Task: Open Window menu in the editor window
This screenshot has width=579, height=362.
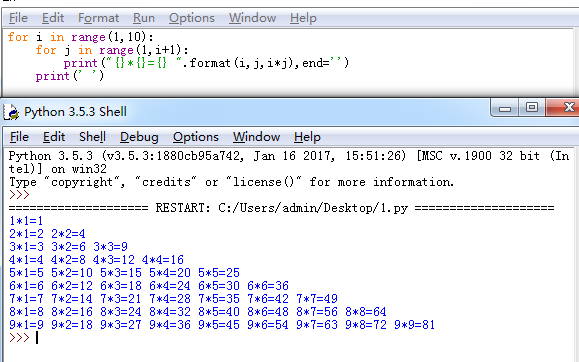Action: (253, 18)
